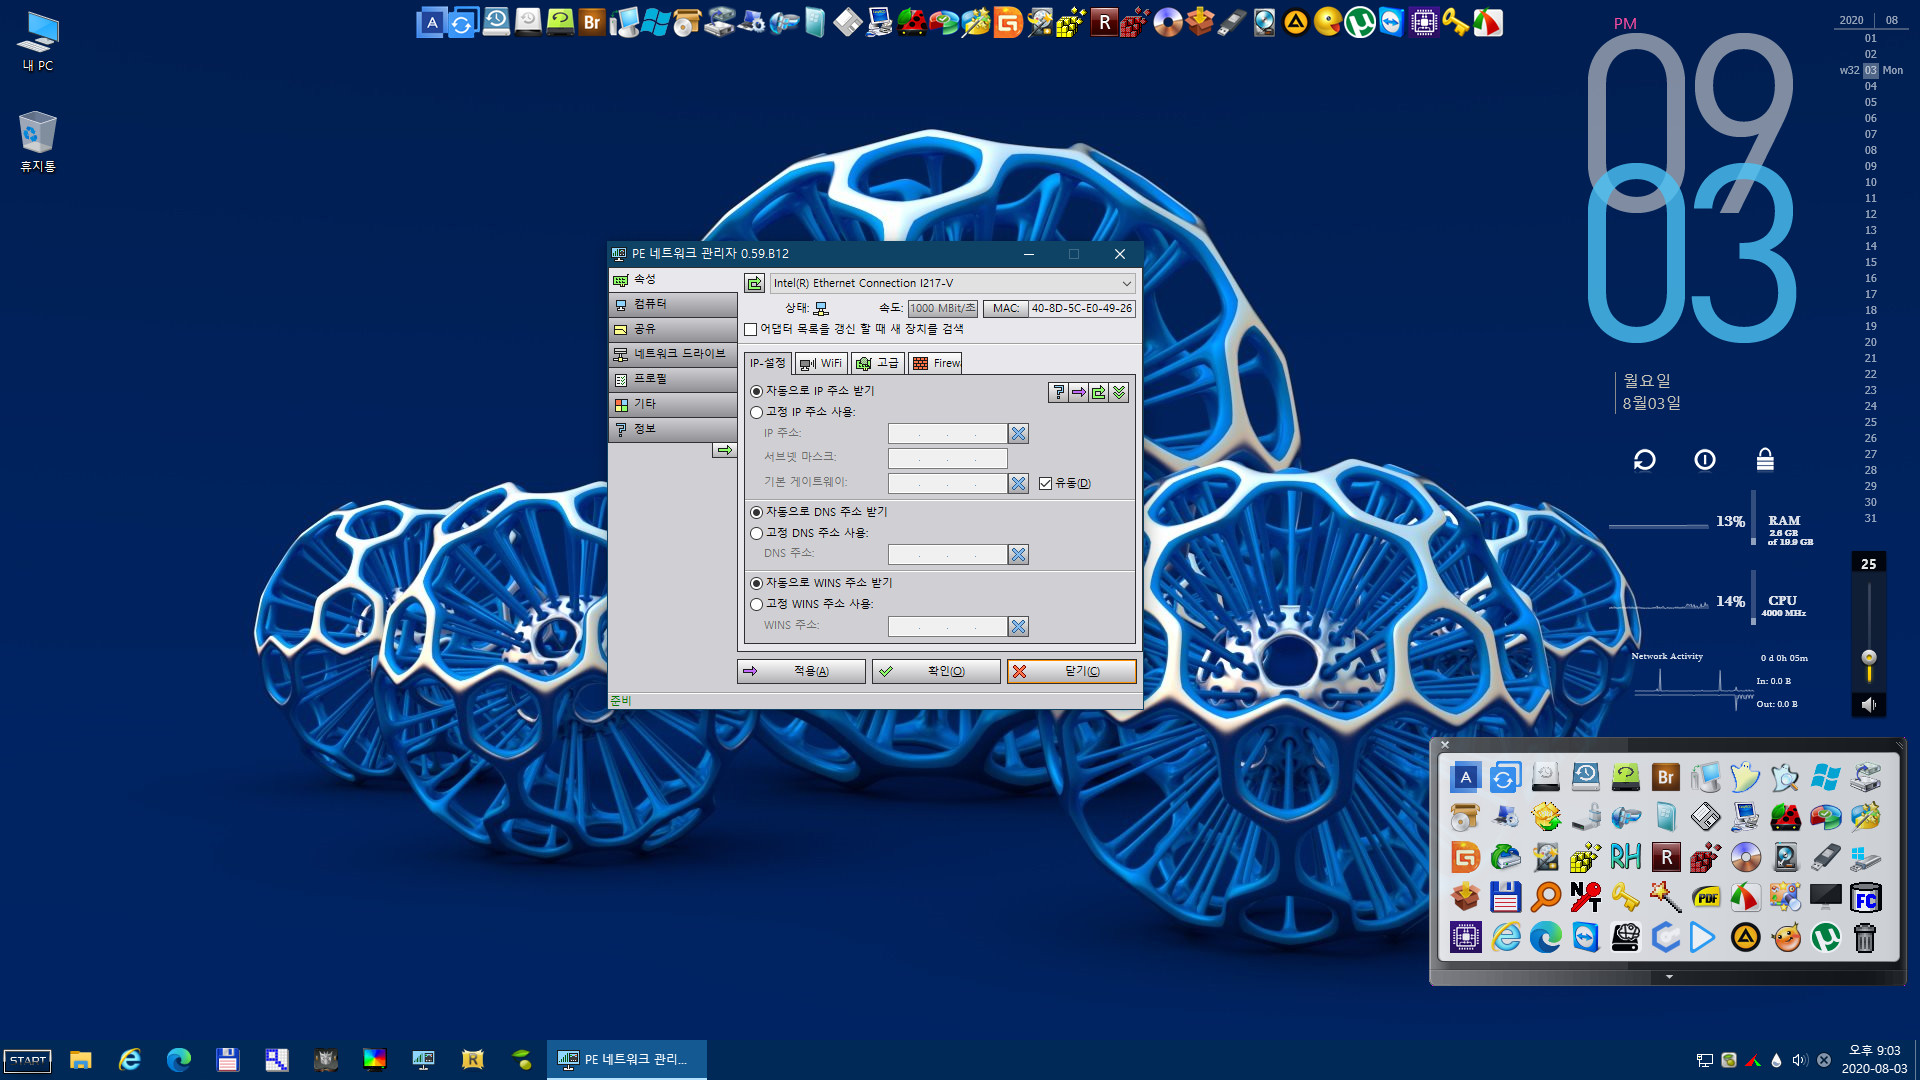
Task: Click the volume slider knob on the right widget
Action: coord(1868,657)
